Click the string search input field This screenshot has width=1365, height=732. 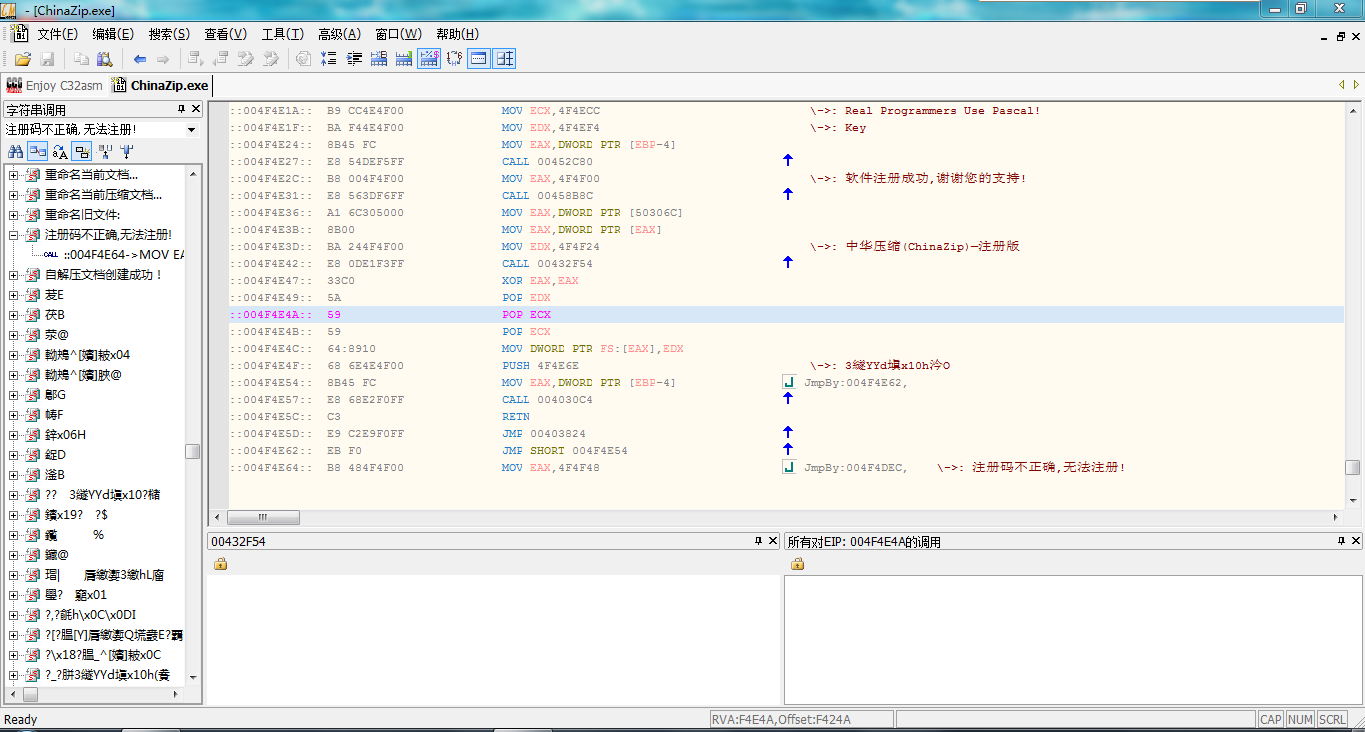[x=93, y=130]
